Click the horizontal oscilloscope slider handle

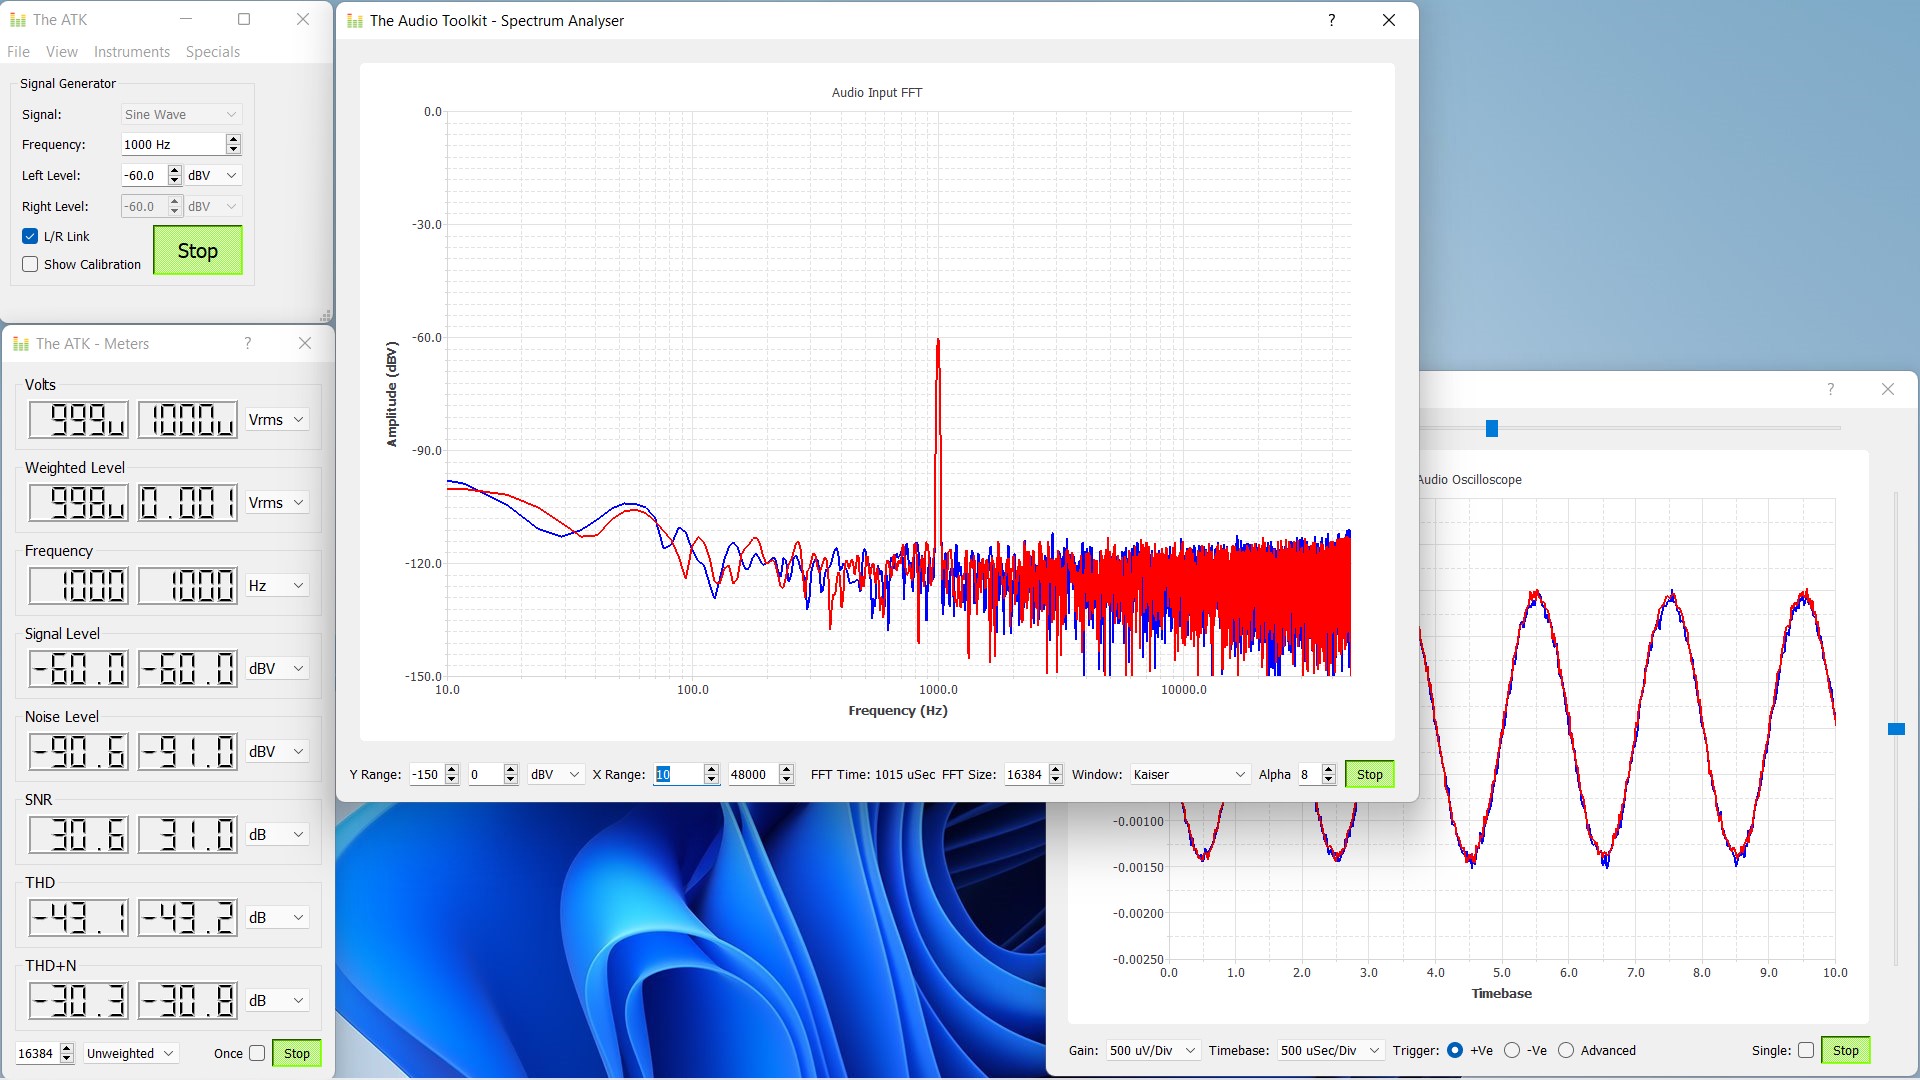[x=1491, y=429]
